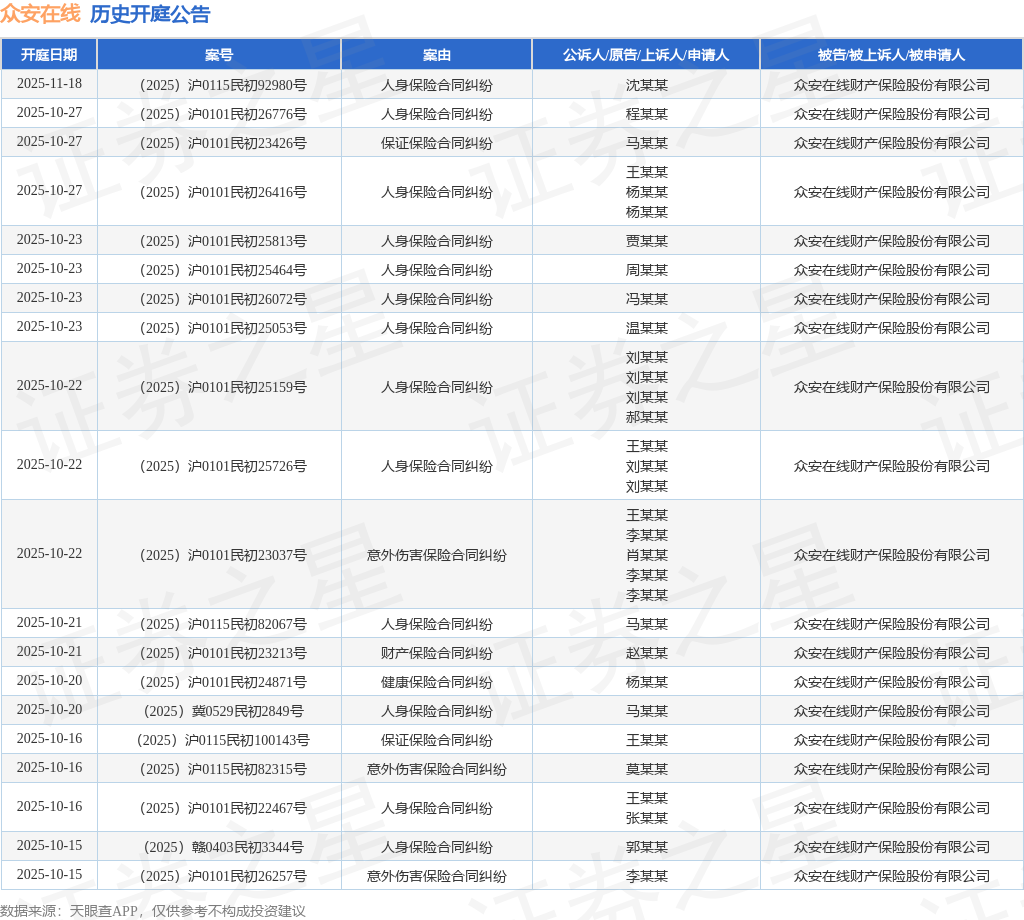Click the 案由 column header

click(436, 55)
